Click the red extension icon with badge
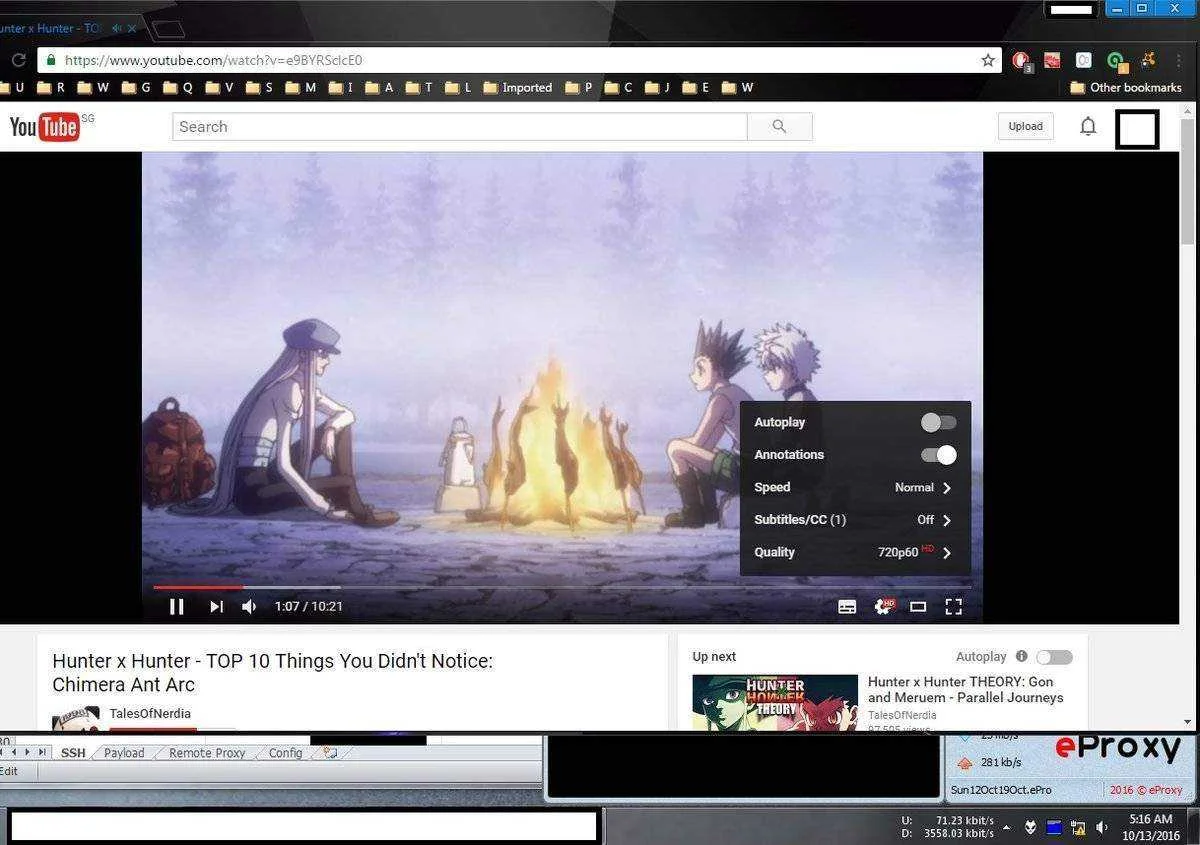The image size is (1200, 845). click(1021, 61)
